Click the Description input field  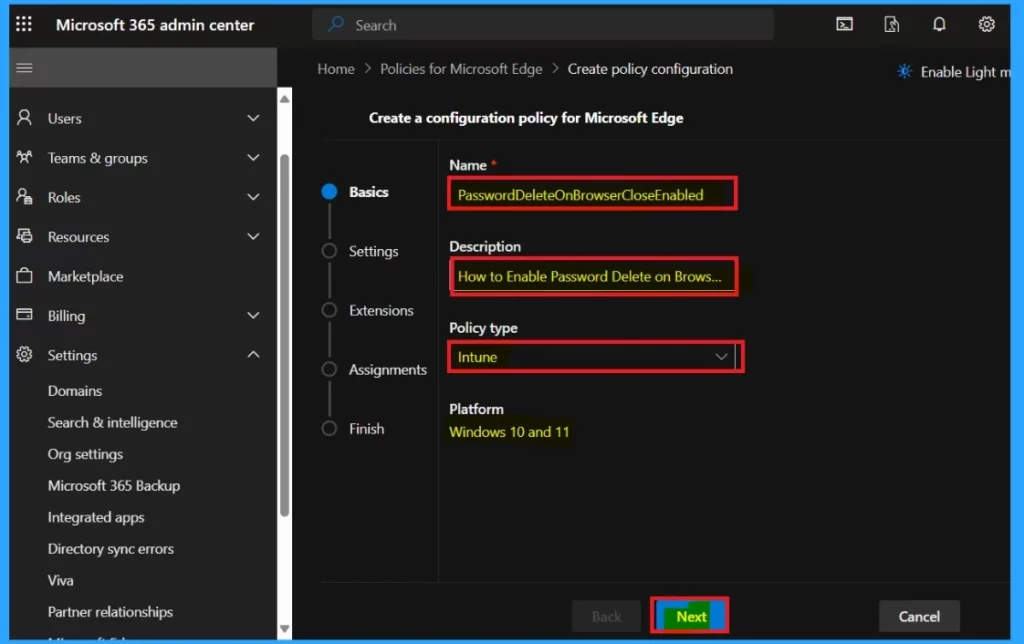pyautogui.click(x=594, y=276)
